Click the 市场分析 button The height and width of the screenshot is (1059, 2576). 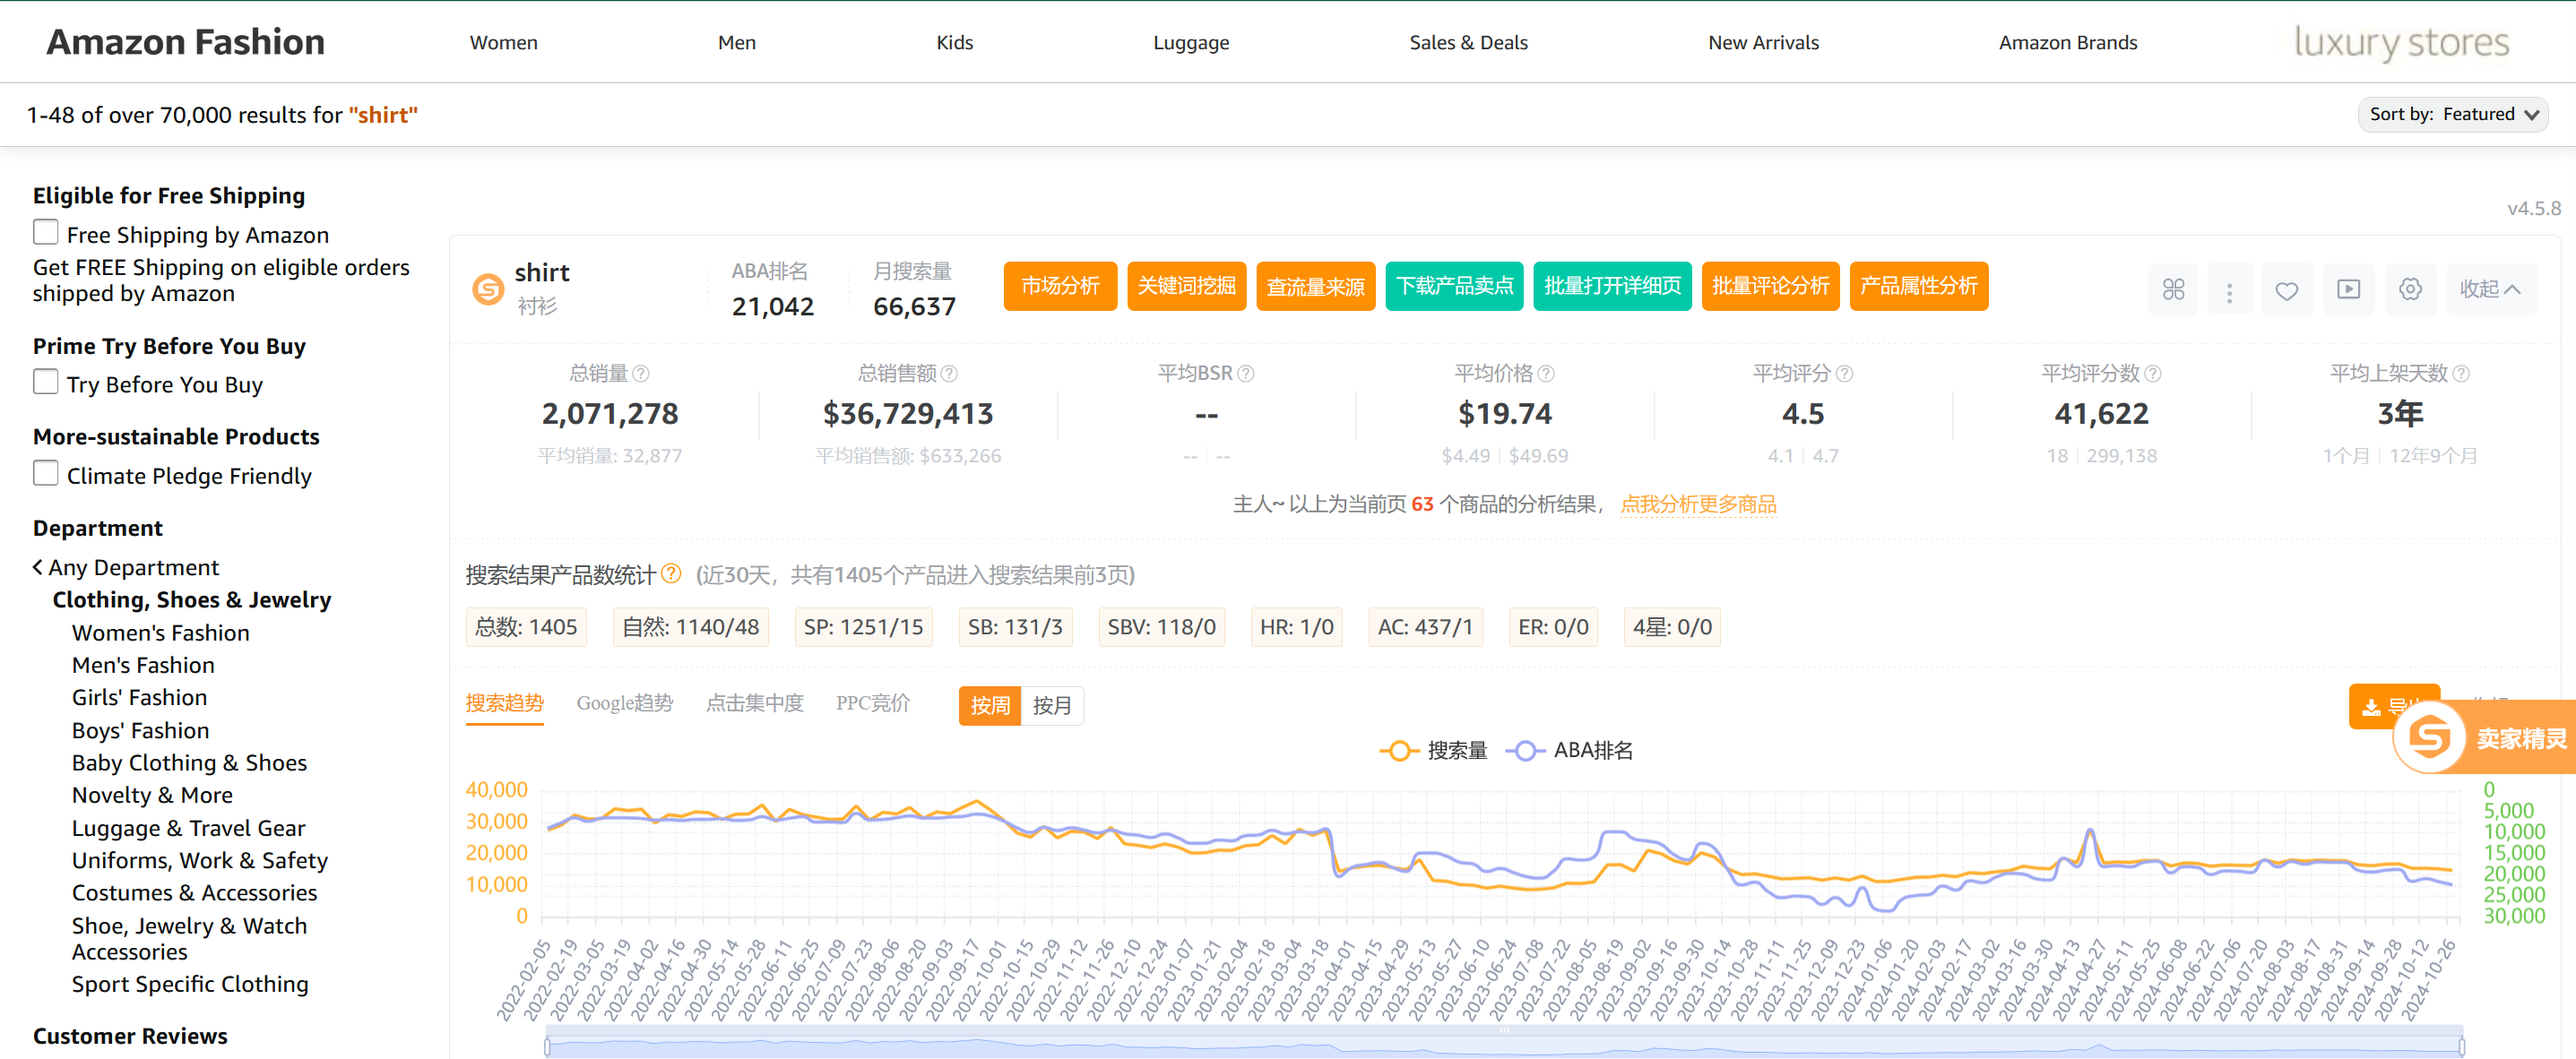pos(1059,287)
